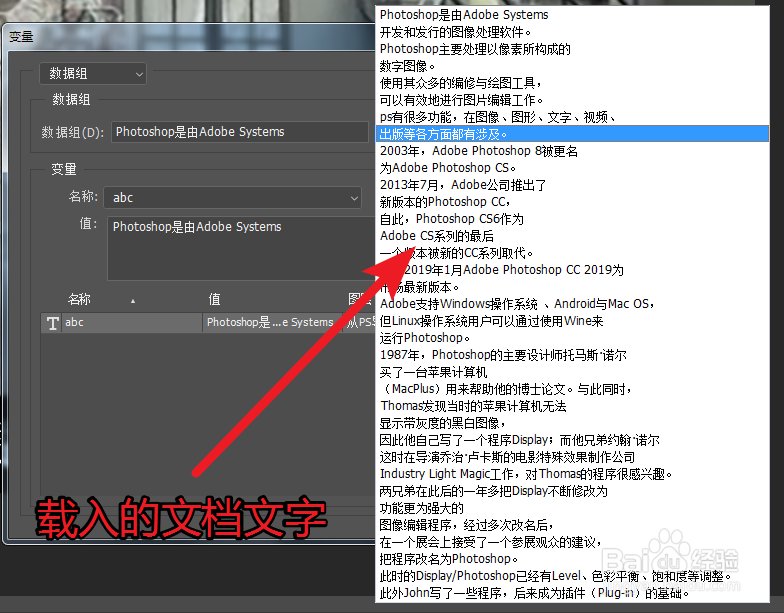This screenshot has width=784, height=613.
Task: Choose list item 'Photoshop是由Adobe Systems'
Action: [x=572, y=14]
